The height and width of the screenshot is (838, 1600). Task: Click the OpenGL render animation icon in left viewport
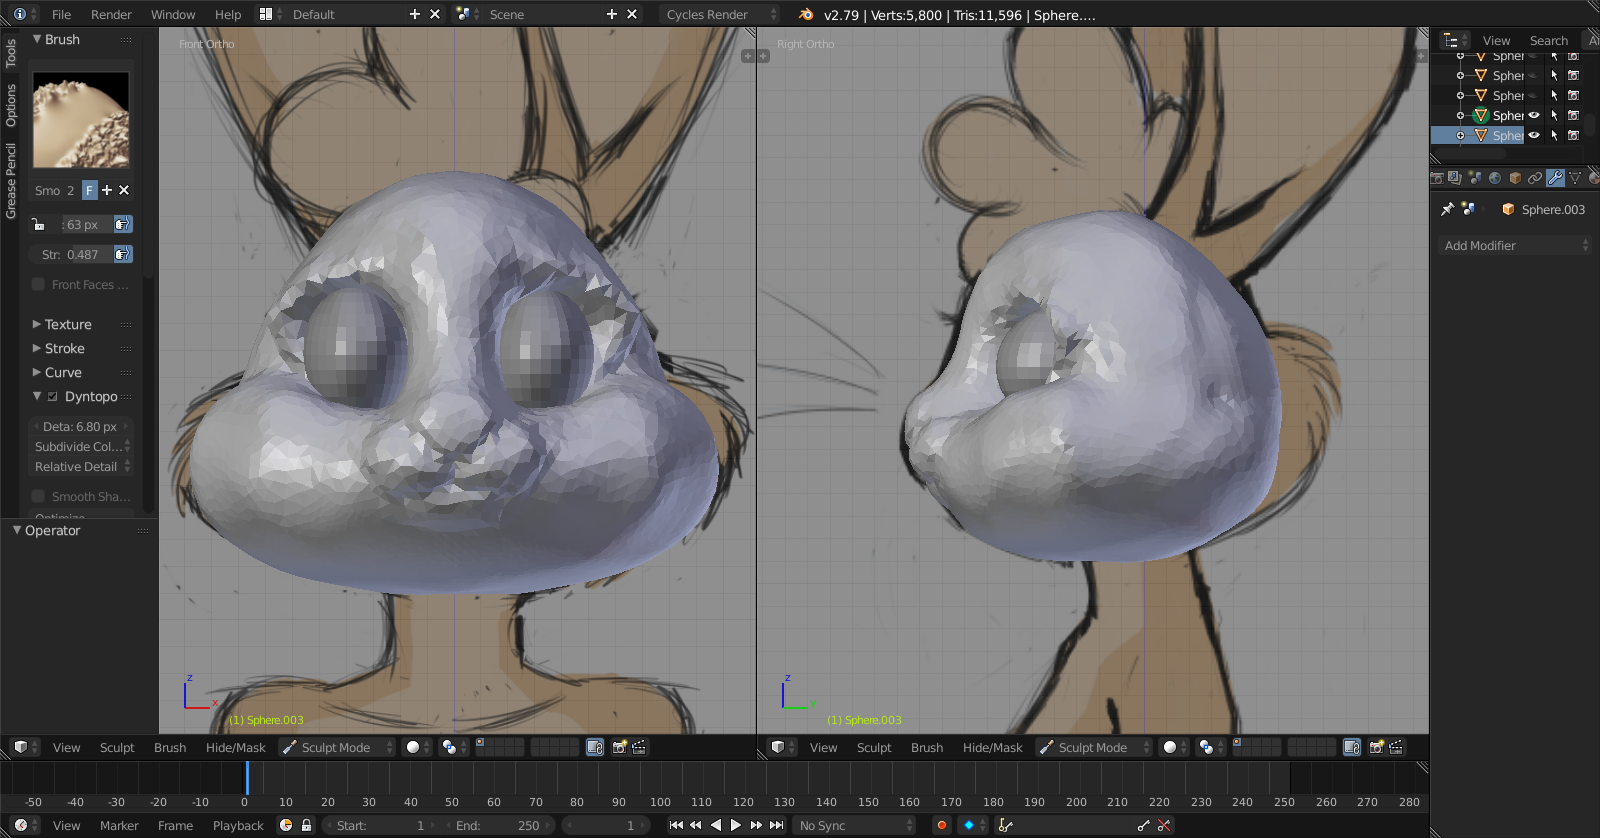639,747
